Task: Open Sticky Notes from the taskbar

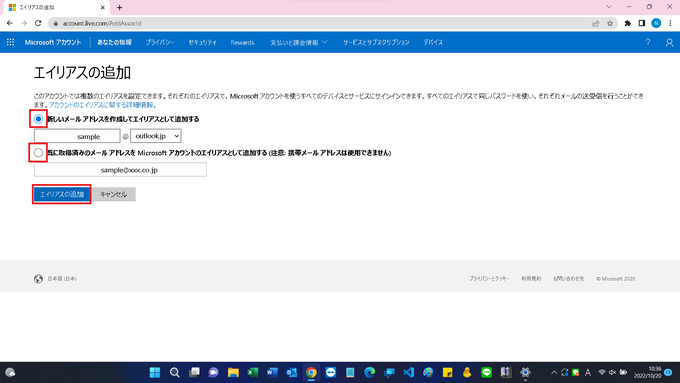Action: tap(448, 372)
